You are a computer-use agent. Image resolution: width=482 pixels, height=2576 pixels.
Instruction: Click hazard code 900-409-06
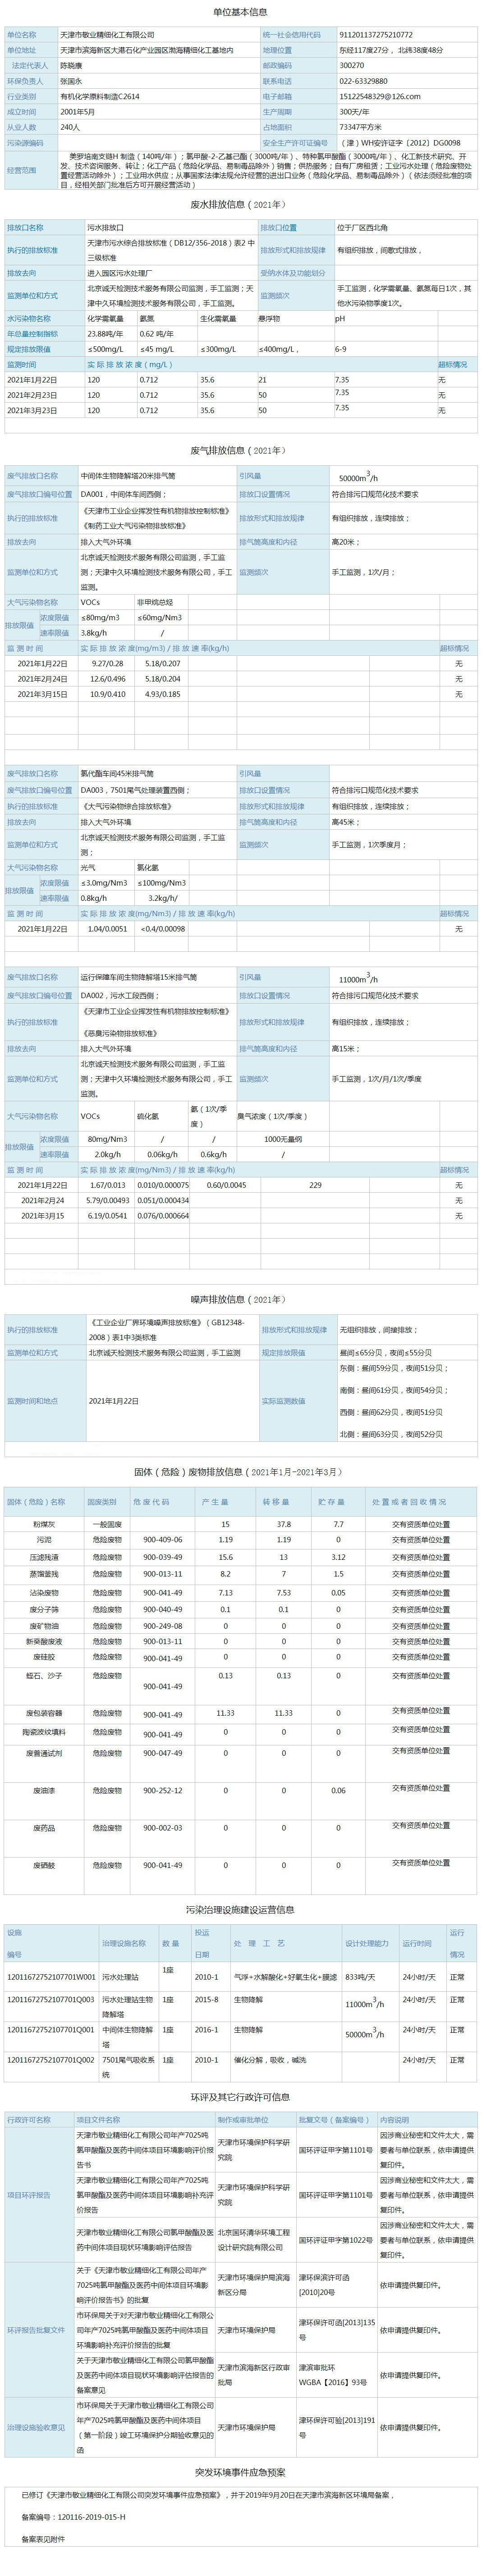click(x=163, y=1540)
